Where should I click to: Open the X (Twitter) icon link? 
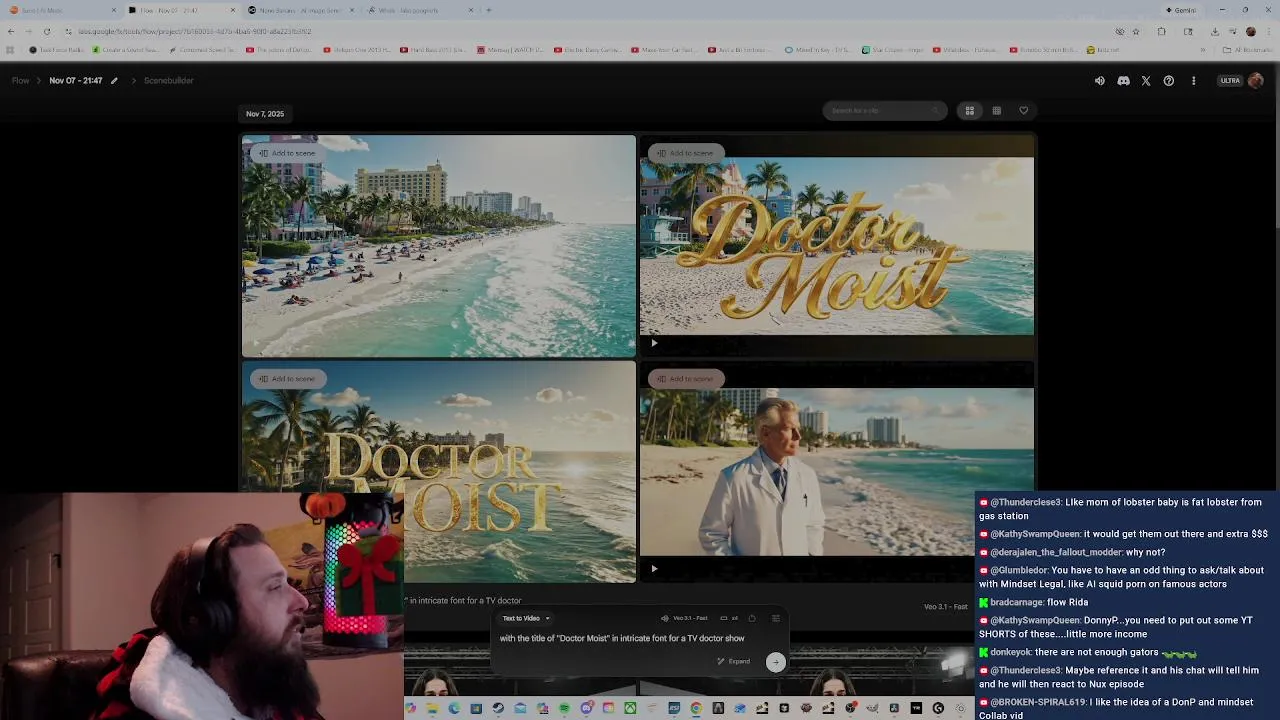click(1146, 81)
